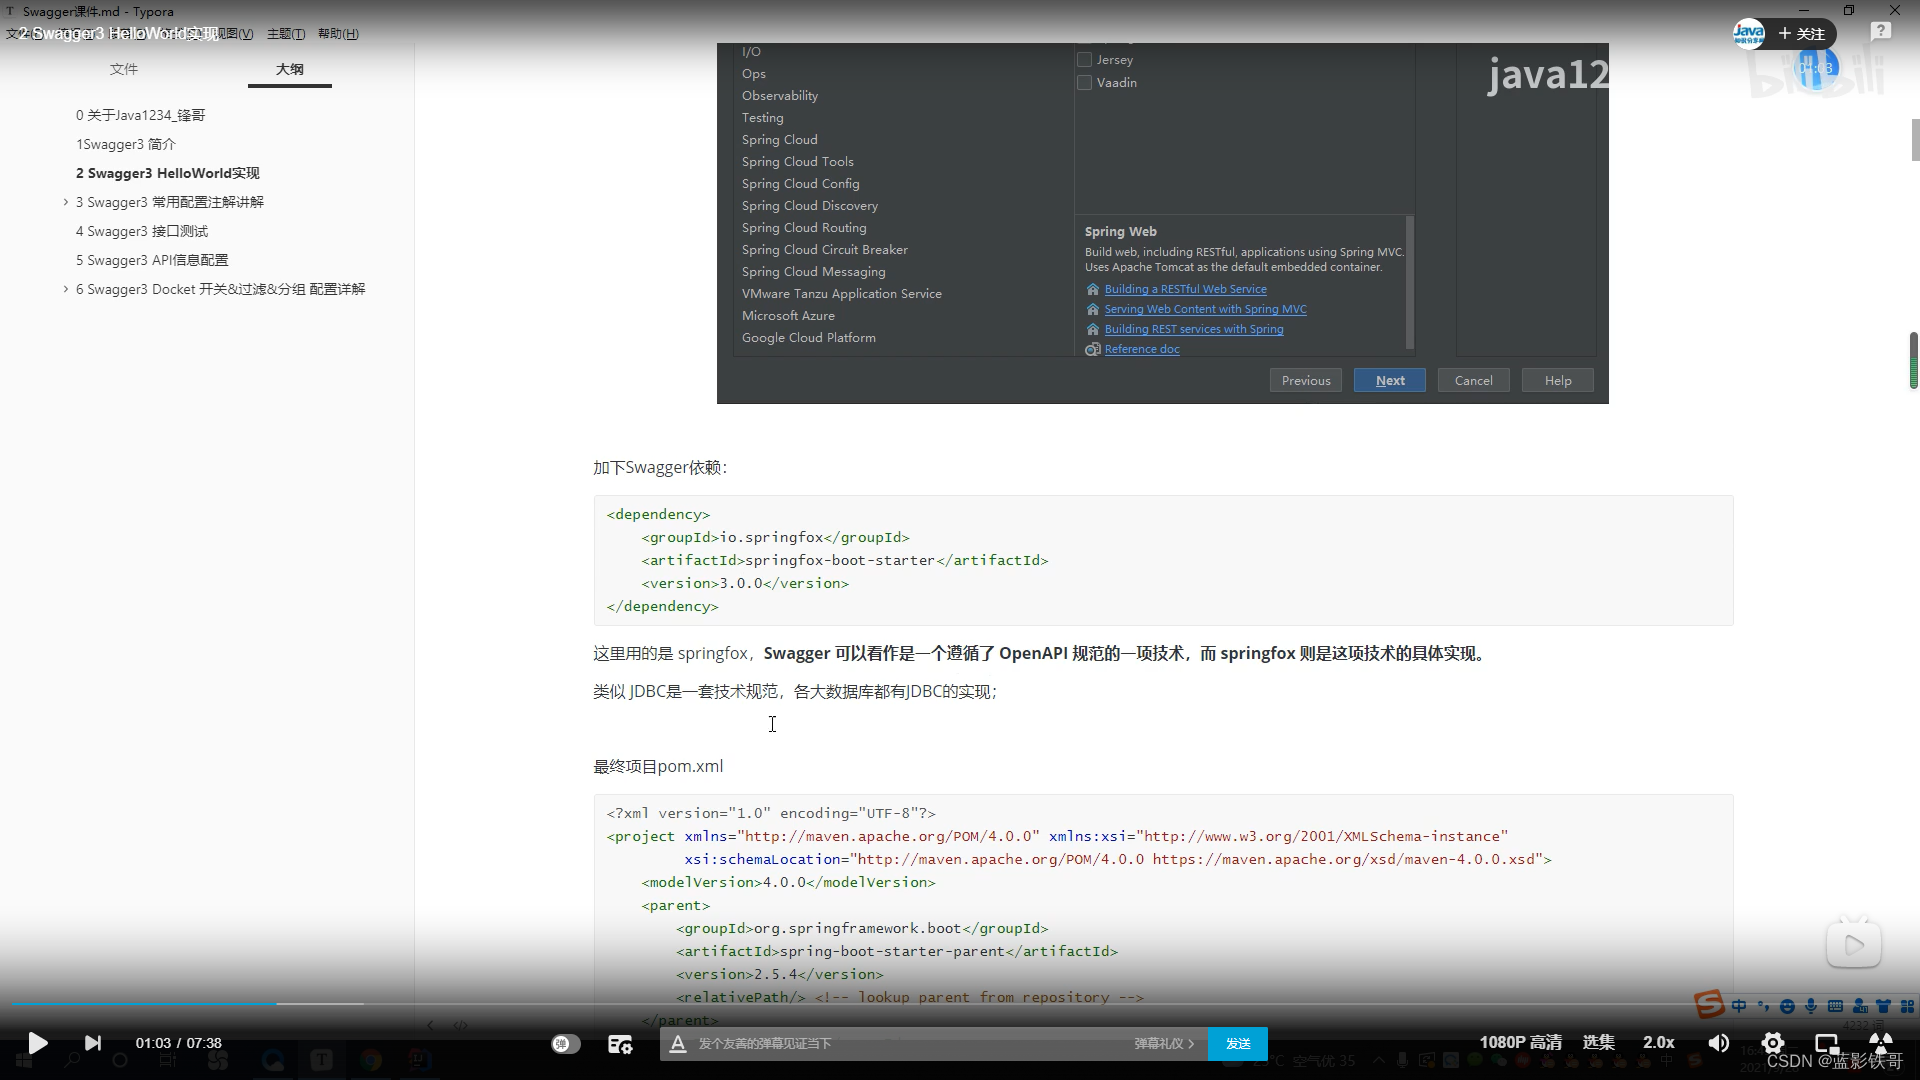Image resolution: width=1920 pixels, height=1080 pixels.
Task: Switch to 文件 sidebar tab
Action: 124,69
